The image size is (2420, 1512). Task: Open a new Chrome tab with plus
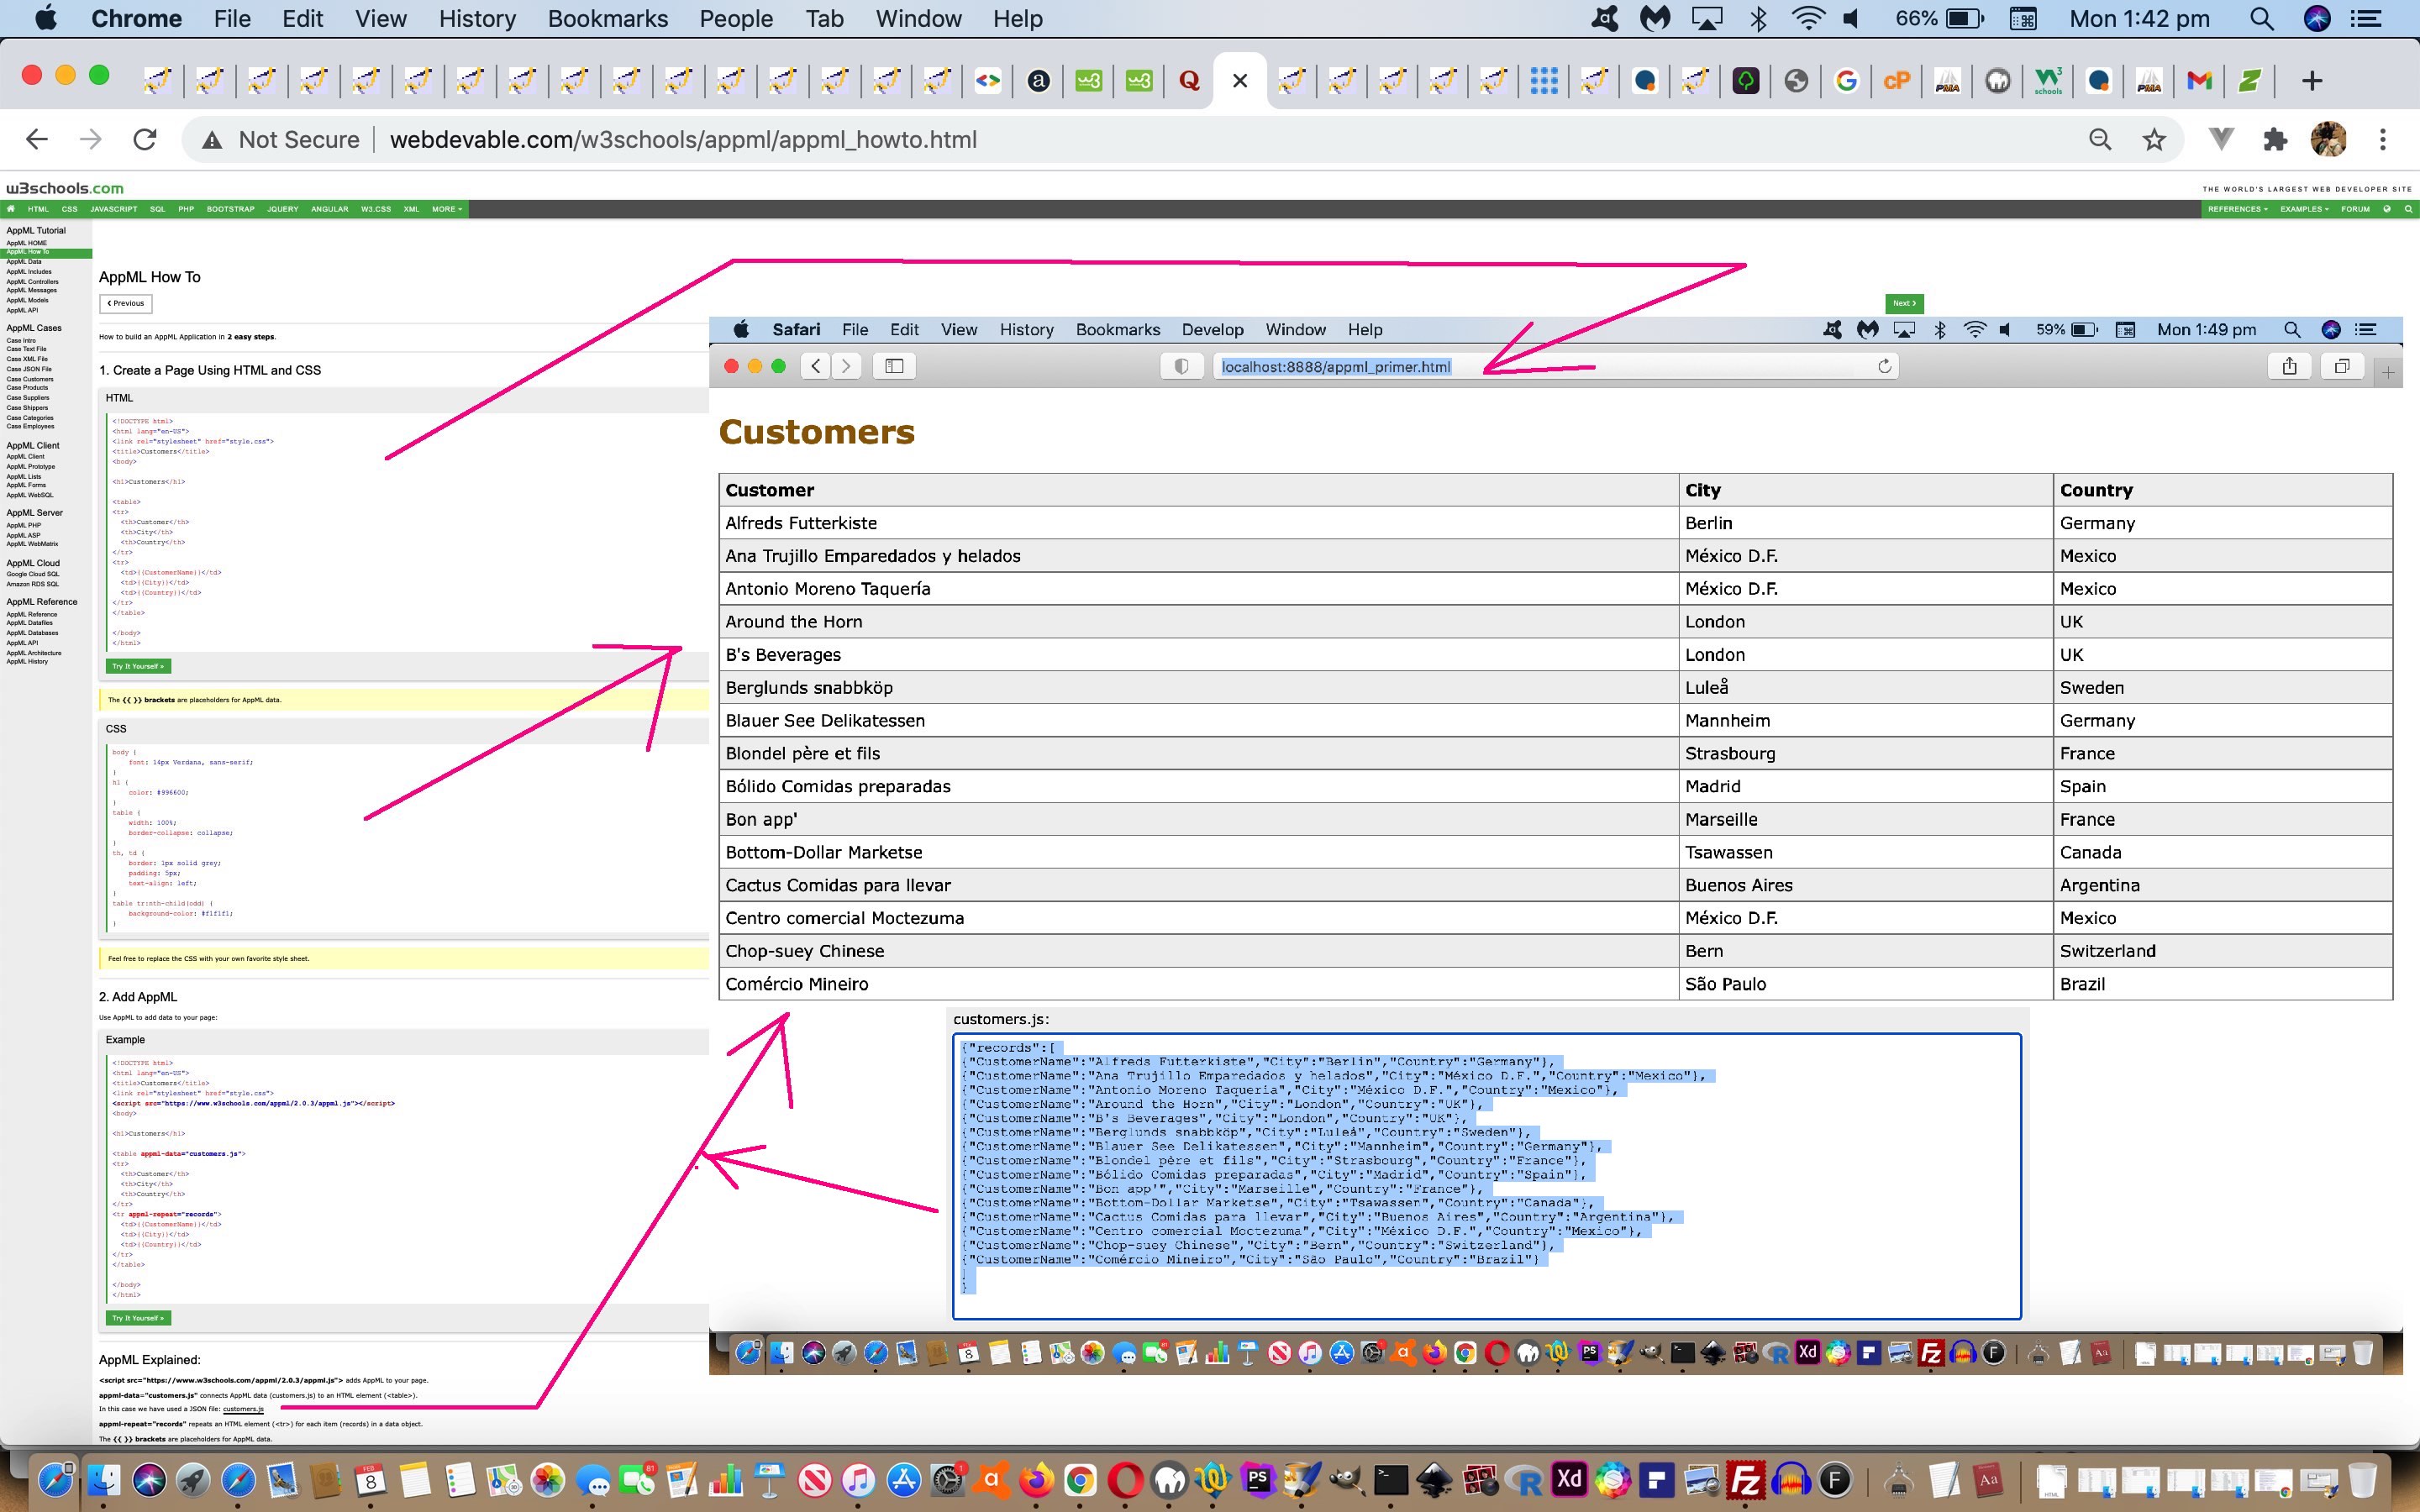2312,81
